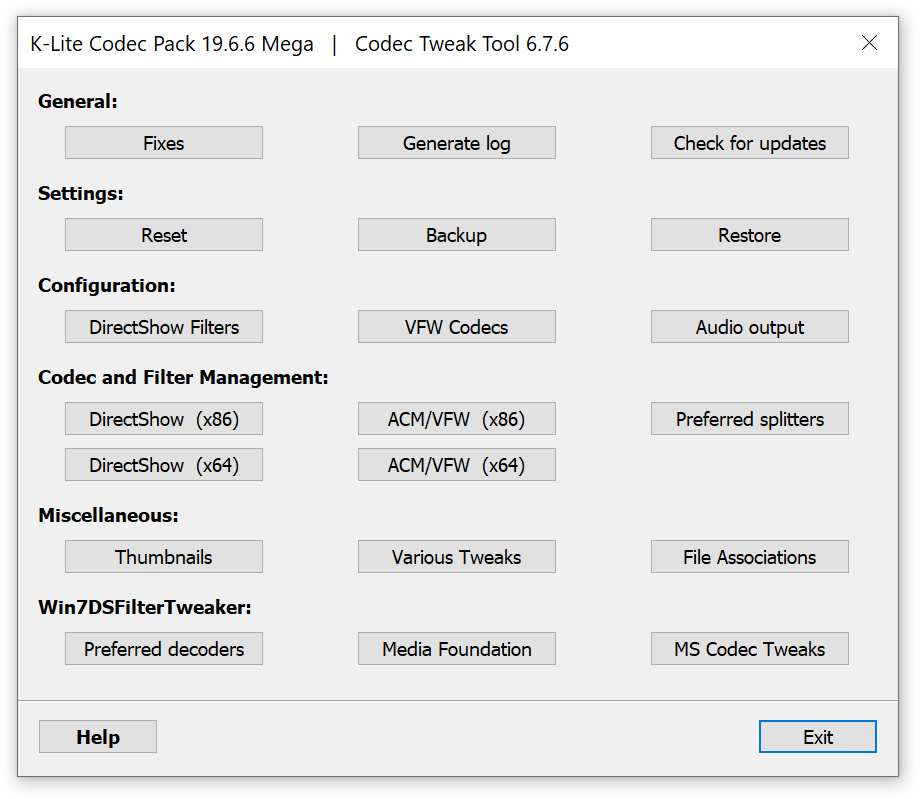The width and height of the screenshot is (920, 799).
Task: Manage ACM/VFW (x86) codecs
Action: tap(456, 418)
